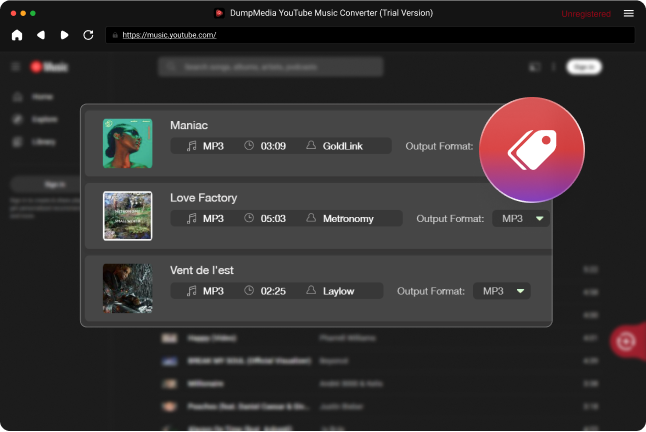Image resolution: width=646 pixels, height=432 pixels.
Task: Click the YouTube Music logo
Action: point(49,67)
